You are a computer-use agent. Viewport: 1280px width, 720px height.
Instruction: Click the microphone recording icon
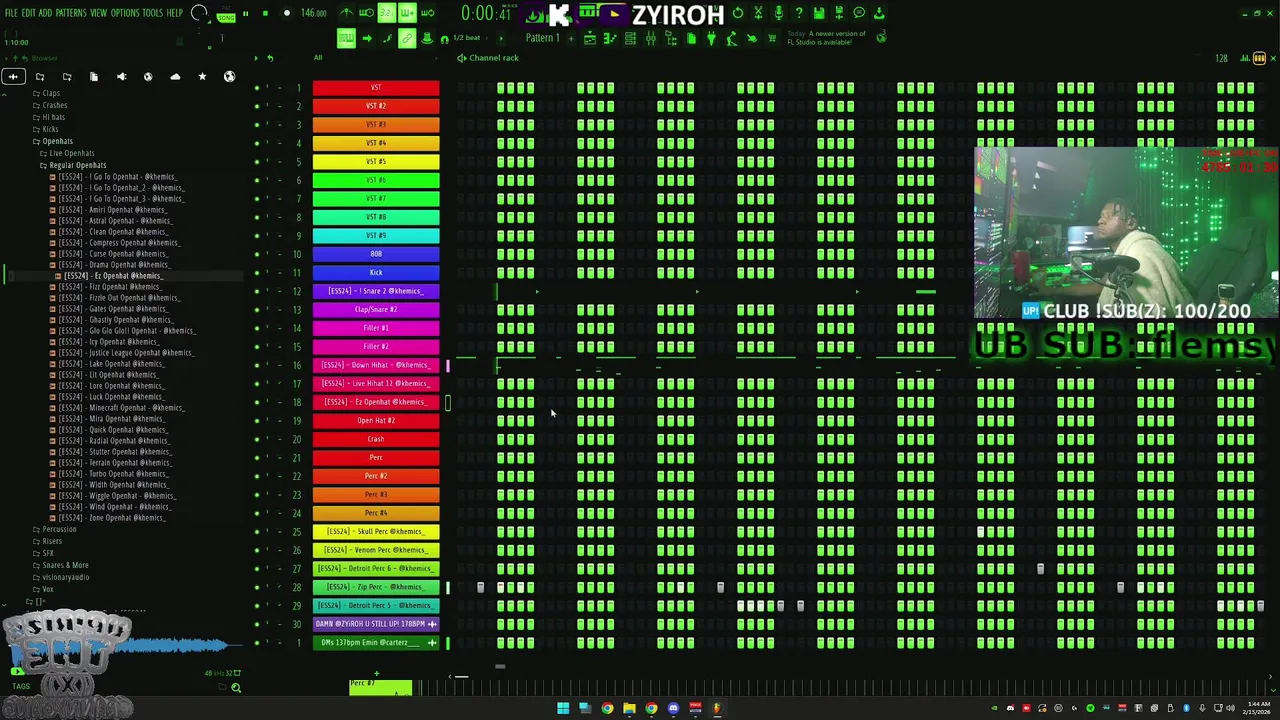(778, 13)
